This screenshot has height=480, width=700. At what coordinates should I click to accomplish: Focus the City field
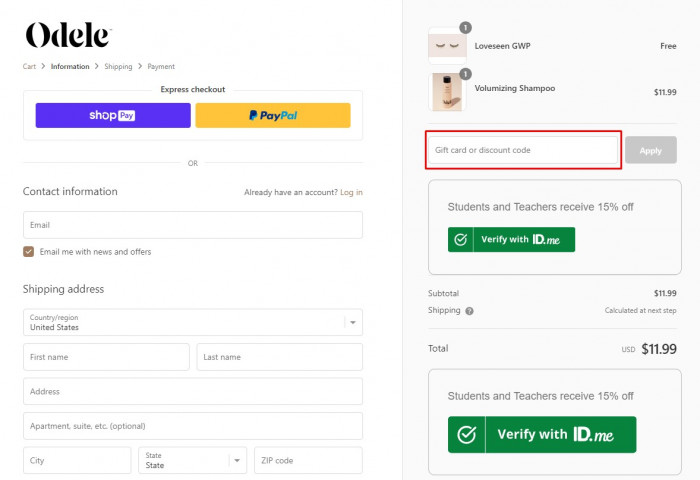click(77, 460)
